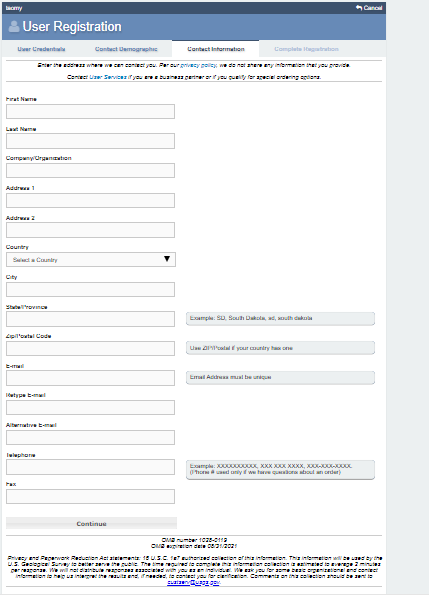Click the Continue button
Viewport: 429px width, 595px height.
[x=91, y=524]
